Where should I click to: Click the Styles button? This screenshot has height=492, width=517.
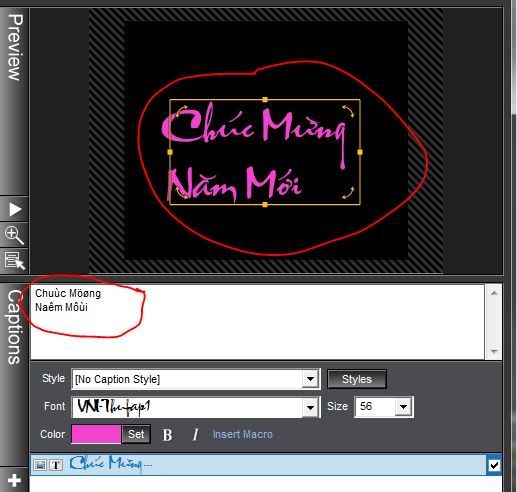357,379
